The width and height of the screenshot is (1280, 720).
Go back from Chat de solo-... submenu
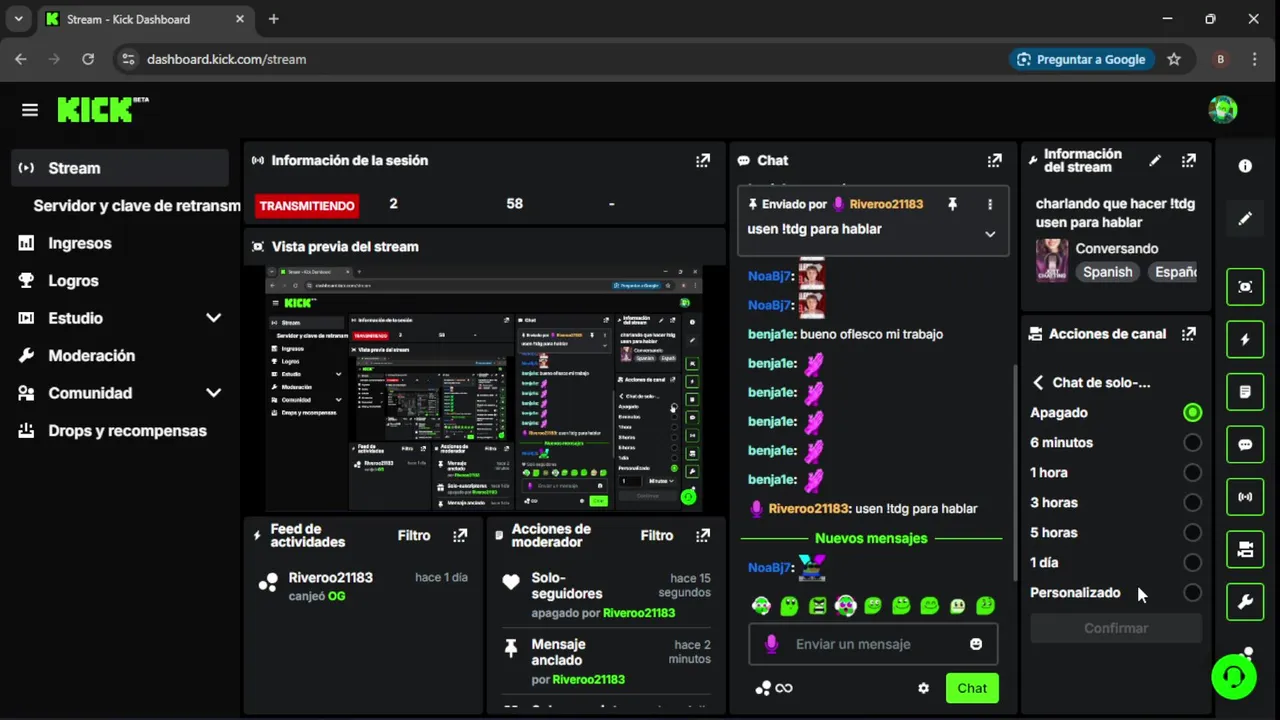coord(1038,382)
